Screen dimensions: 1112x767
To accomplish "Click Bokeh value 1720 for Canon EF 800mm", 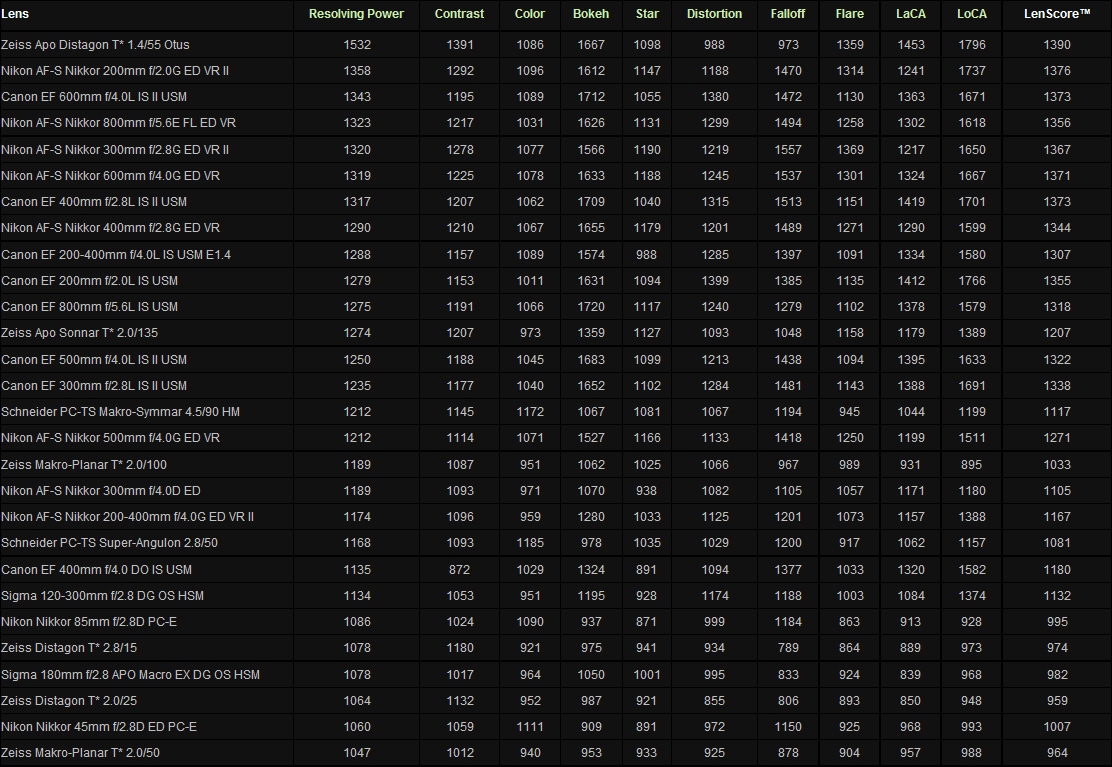I will point(591,307).
